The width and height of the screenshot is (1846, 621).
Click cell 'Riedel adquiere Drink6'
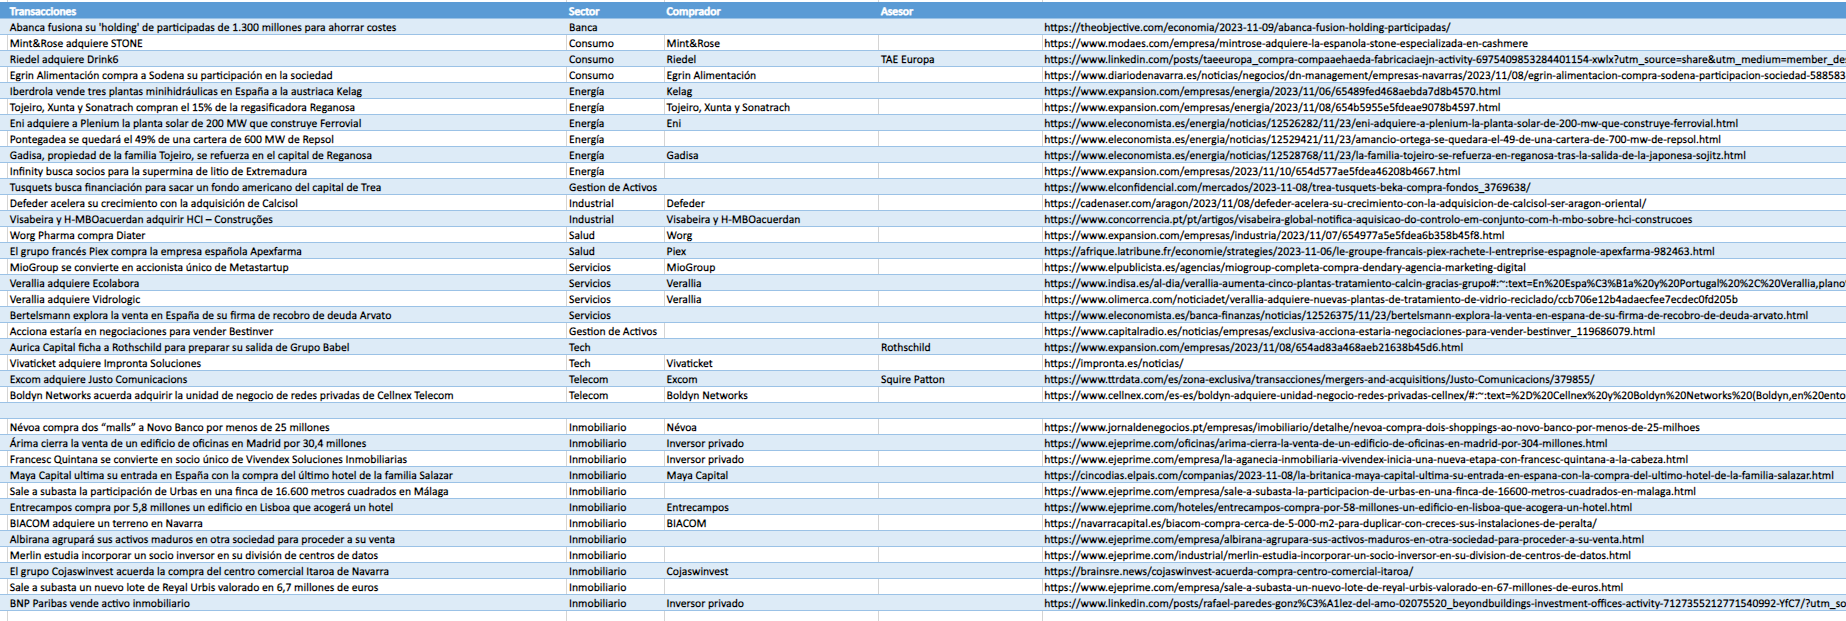(64, 59)
